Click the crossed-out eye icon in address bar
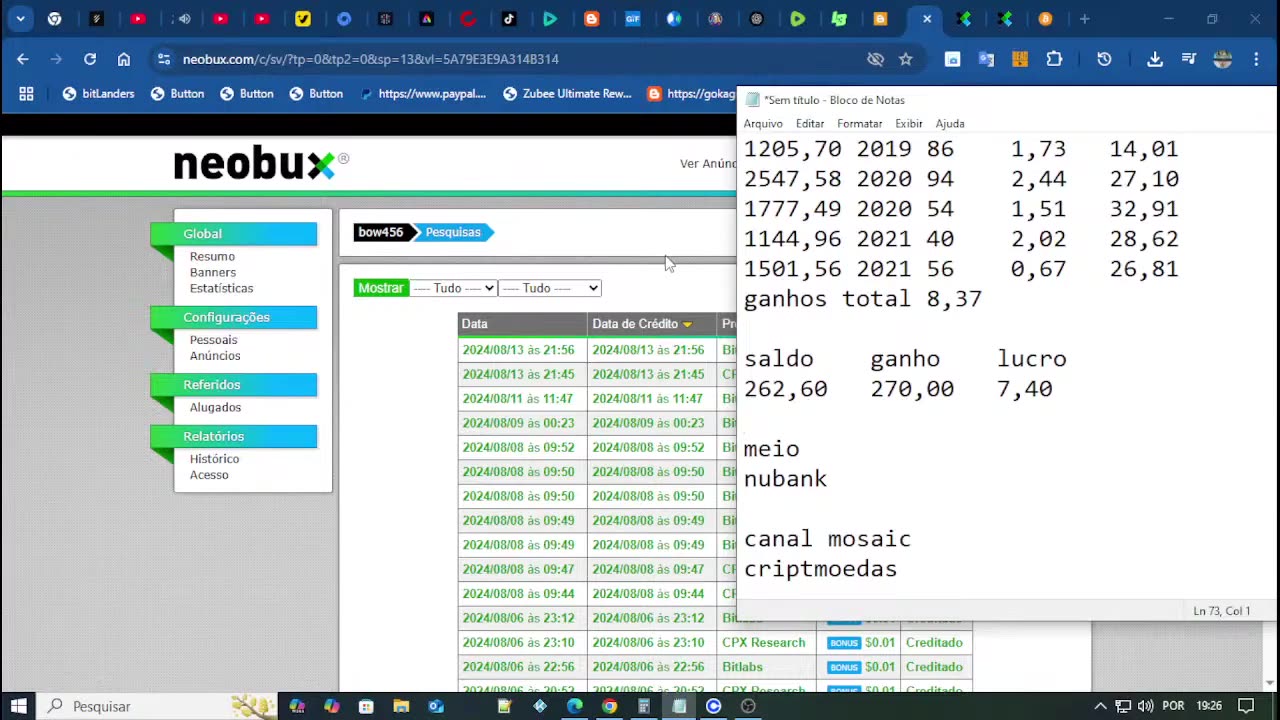 pos(876,59)
